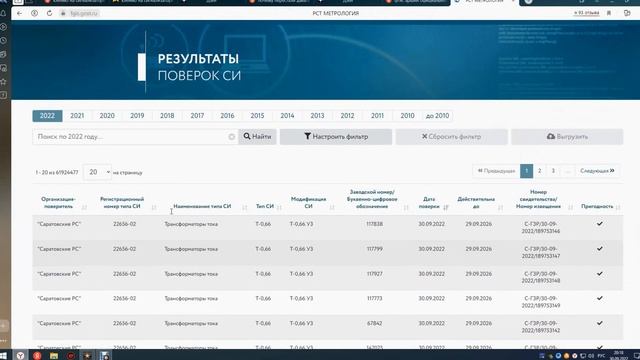Click factory number 117838 cell
This screenshot has width=640, height=360.
[x=374, y=224]
